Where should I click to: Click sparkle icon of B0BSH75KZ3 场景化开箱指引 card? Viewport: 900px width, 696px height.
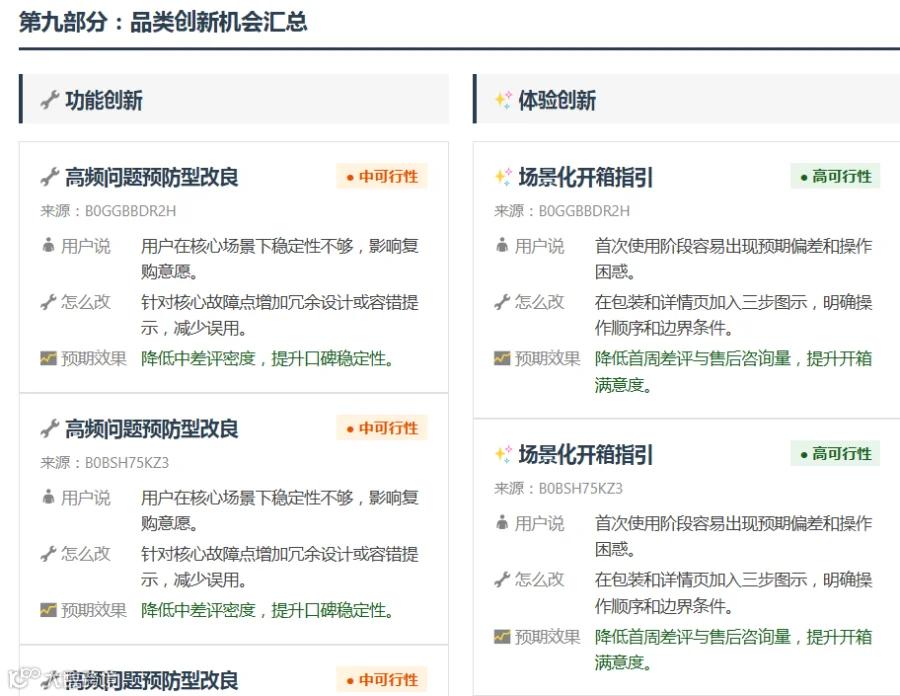[x=503, y=454]
